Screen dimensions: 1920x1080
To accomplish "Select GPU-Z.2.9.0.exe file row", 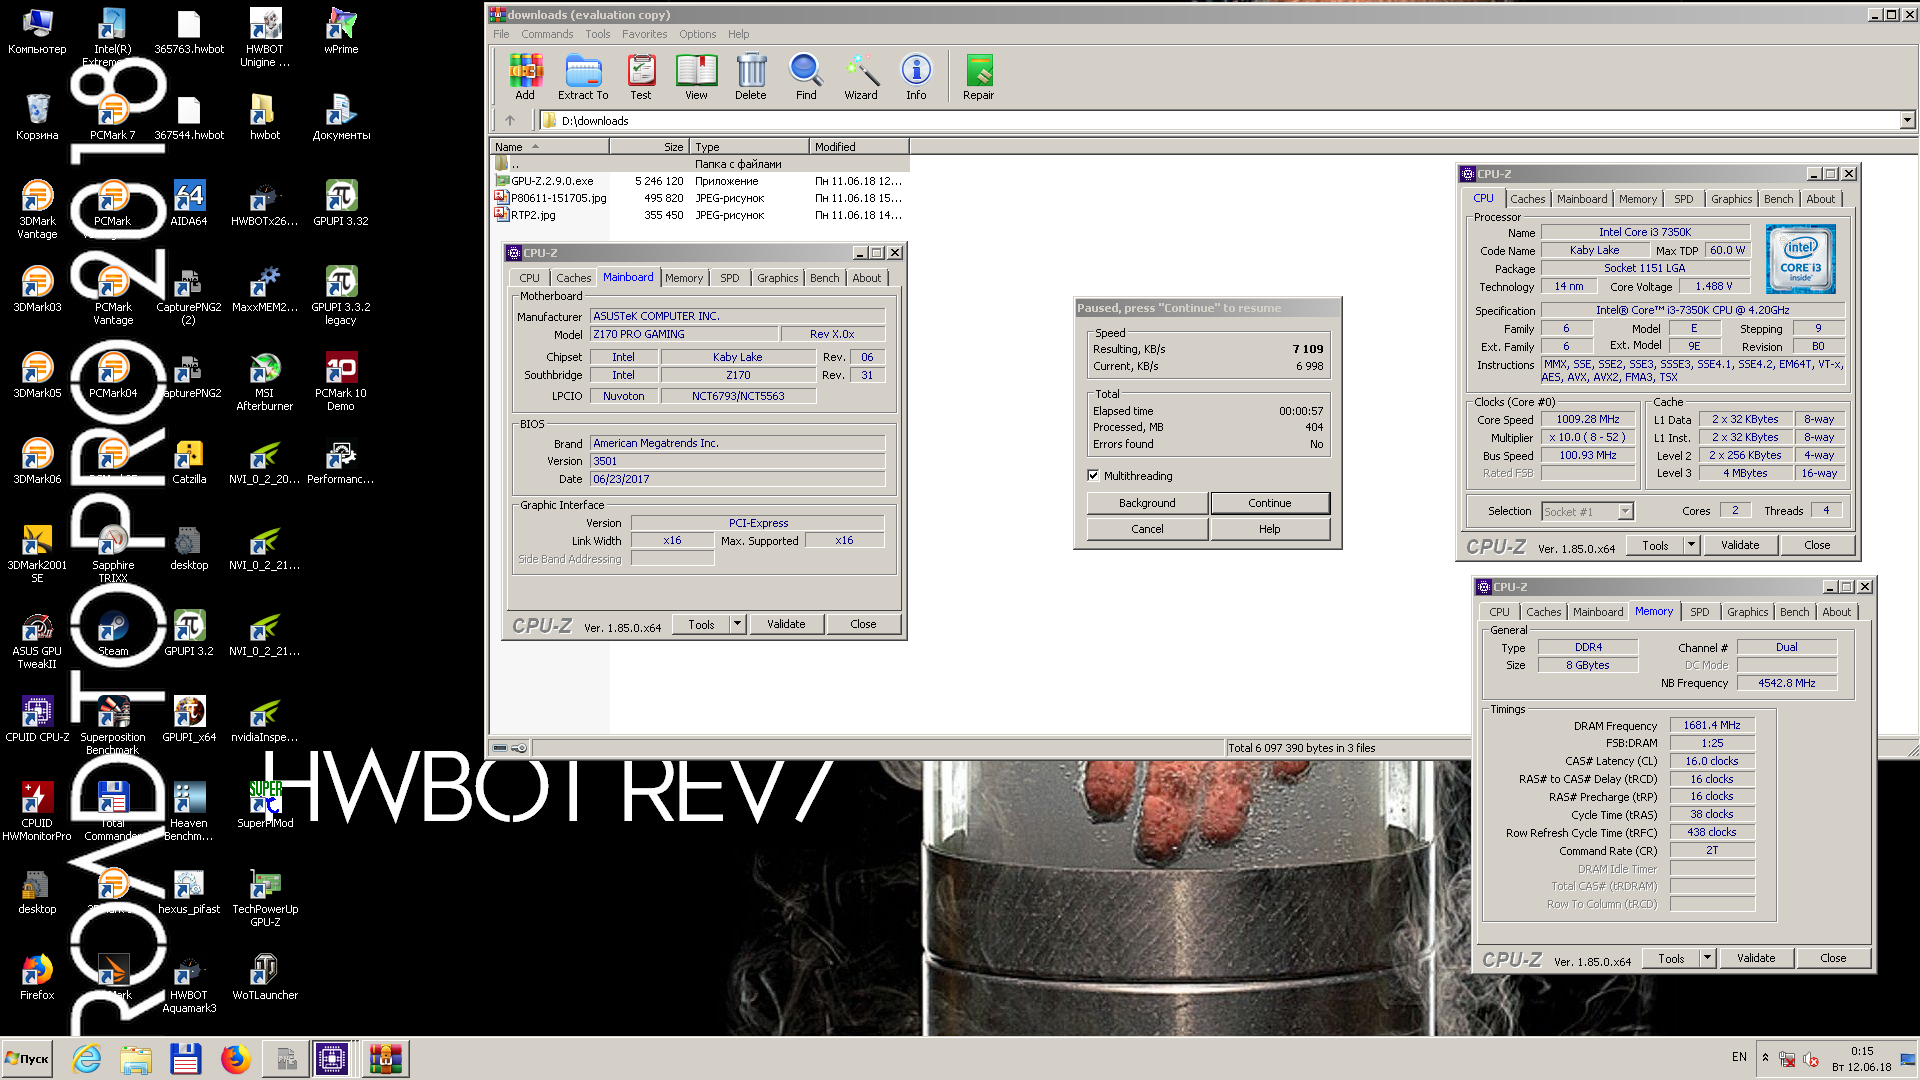I will tap(700, 181).
